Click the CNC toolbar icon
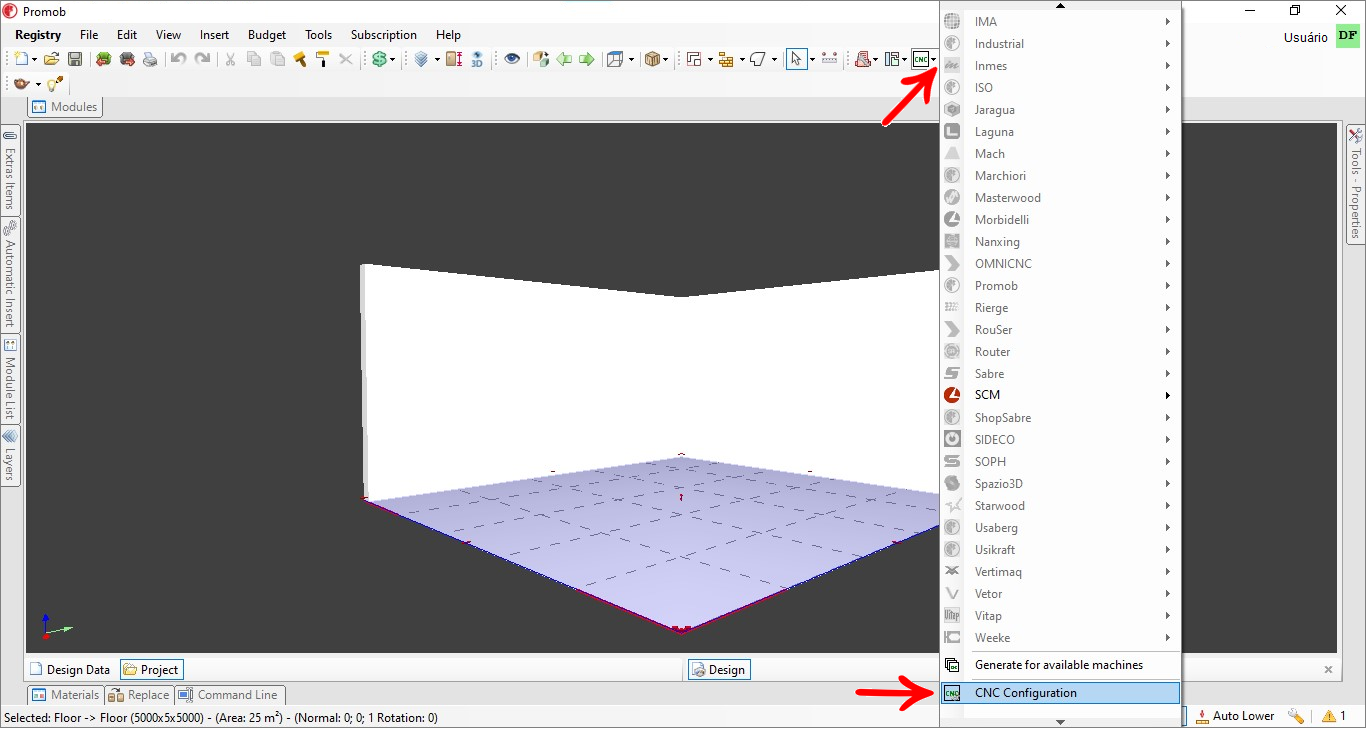 pyautogui.click(x=920, y=60)
